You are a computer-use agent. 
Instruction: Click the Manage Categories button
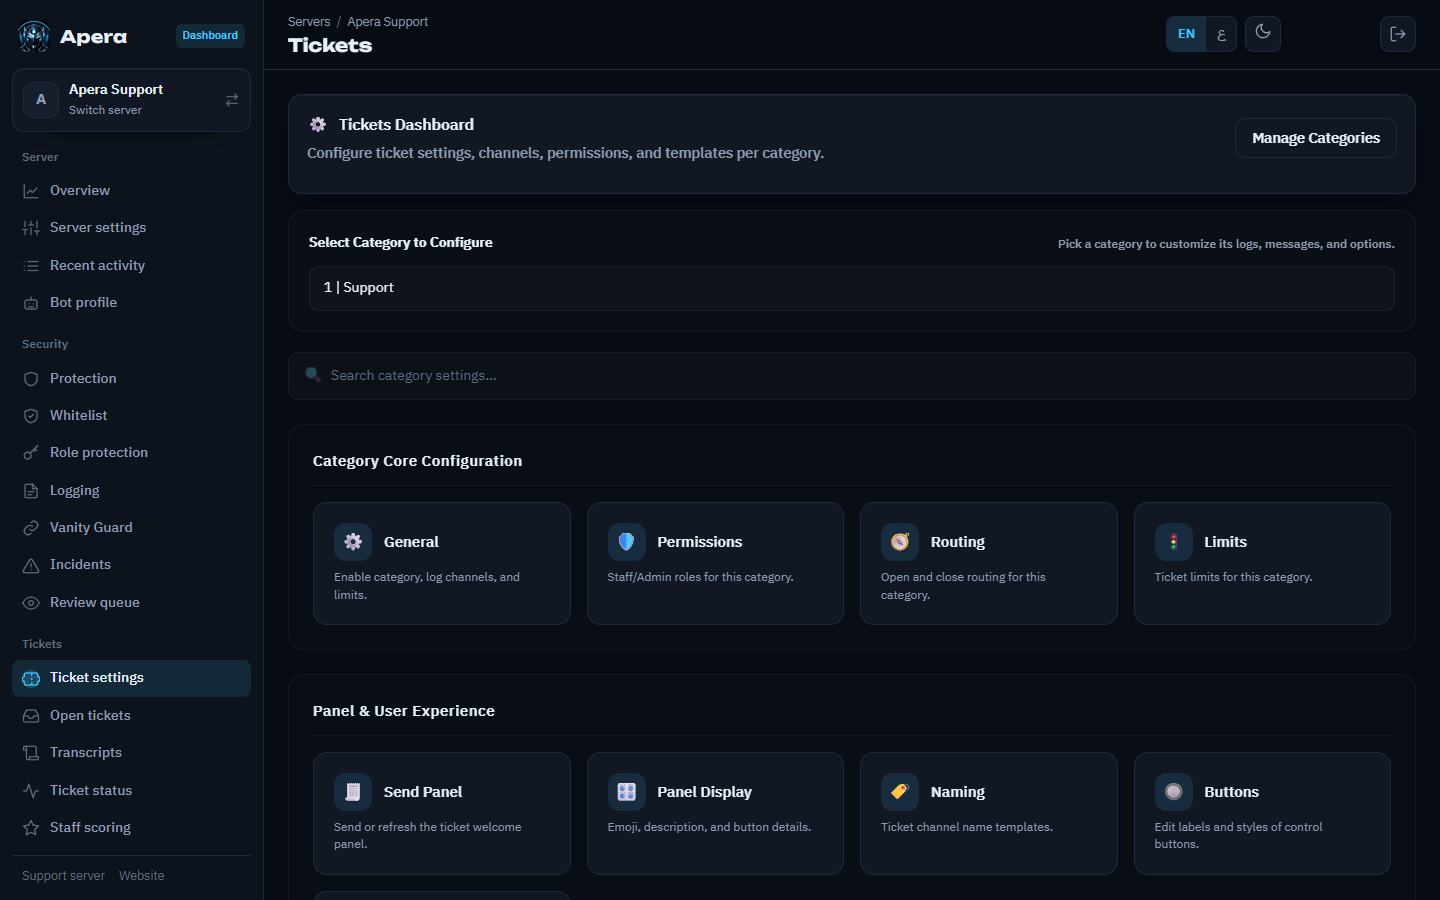(1316, 138)
